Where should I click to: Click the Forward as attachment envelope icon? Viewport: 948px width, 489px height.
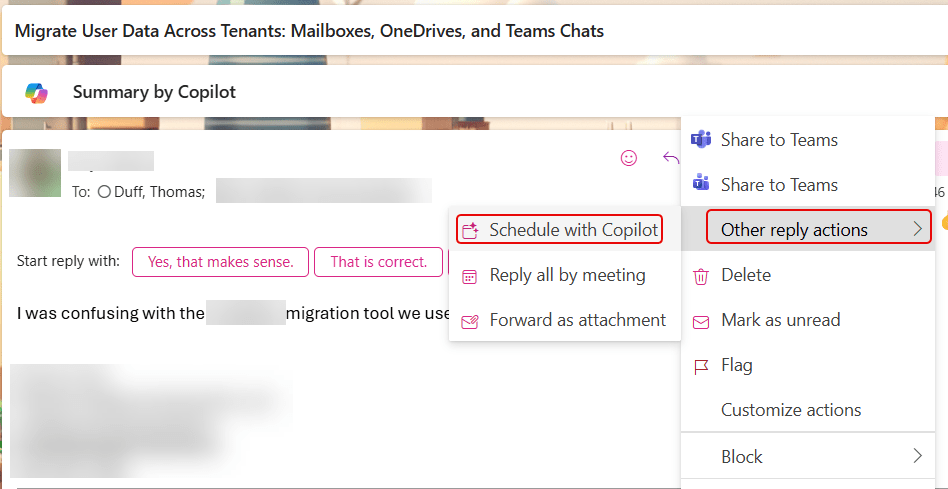[x=469, y=321]
